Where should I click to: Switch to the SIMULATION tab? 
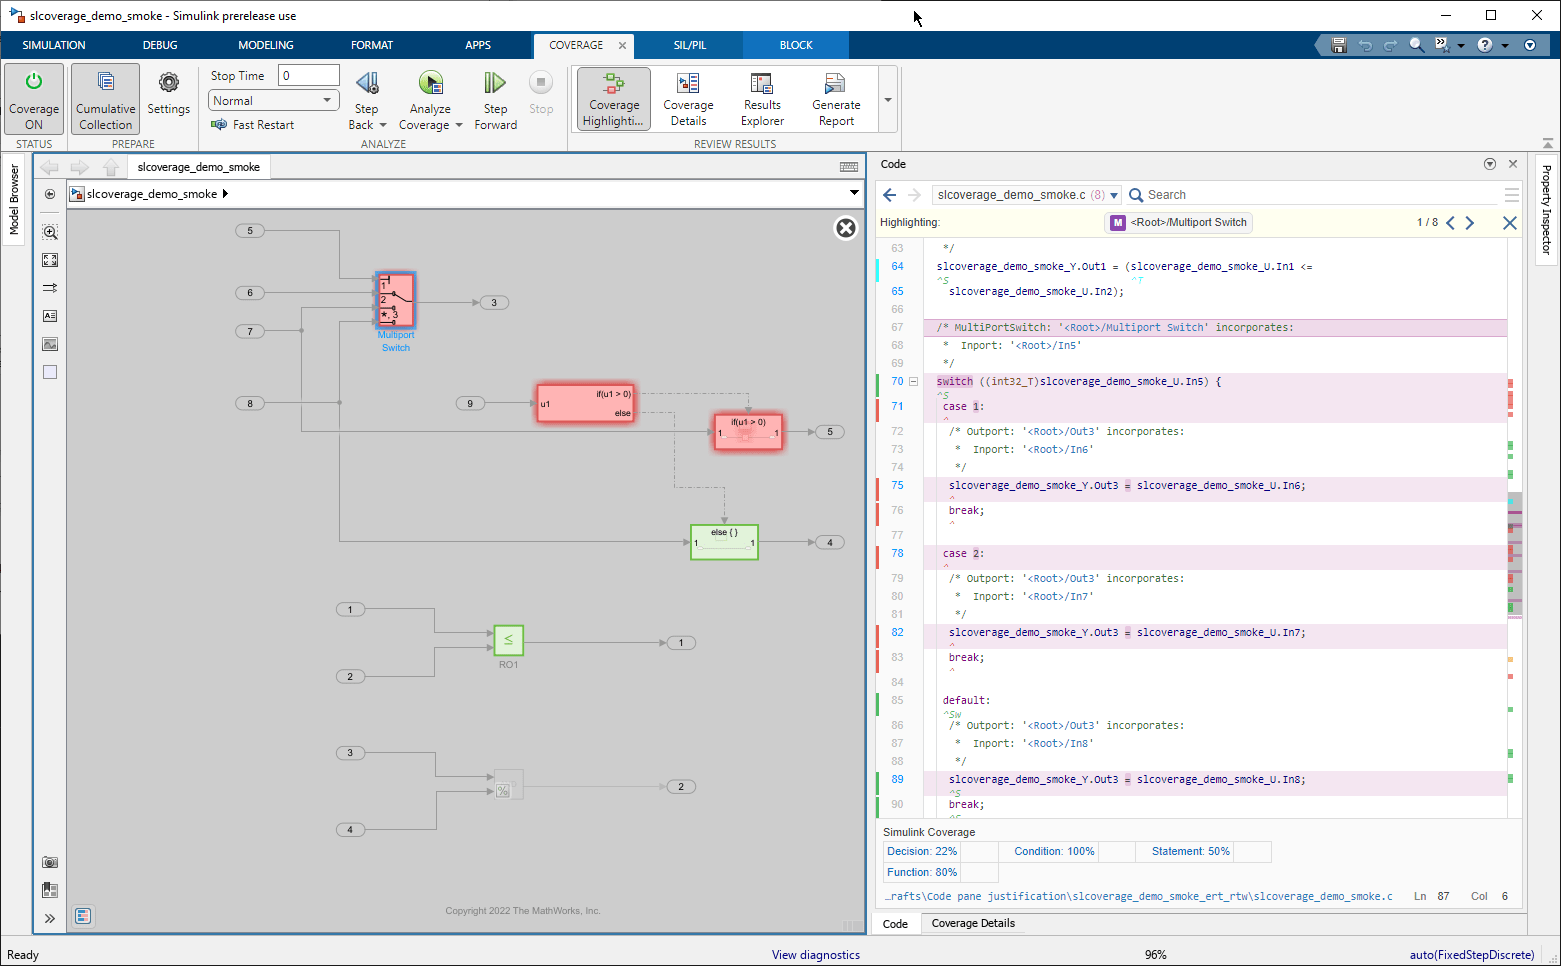(x=54, y=45)
